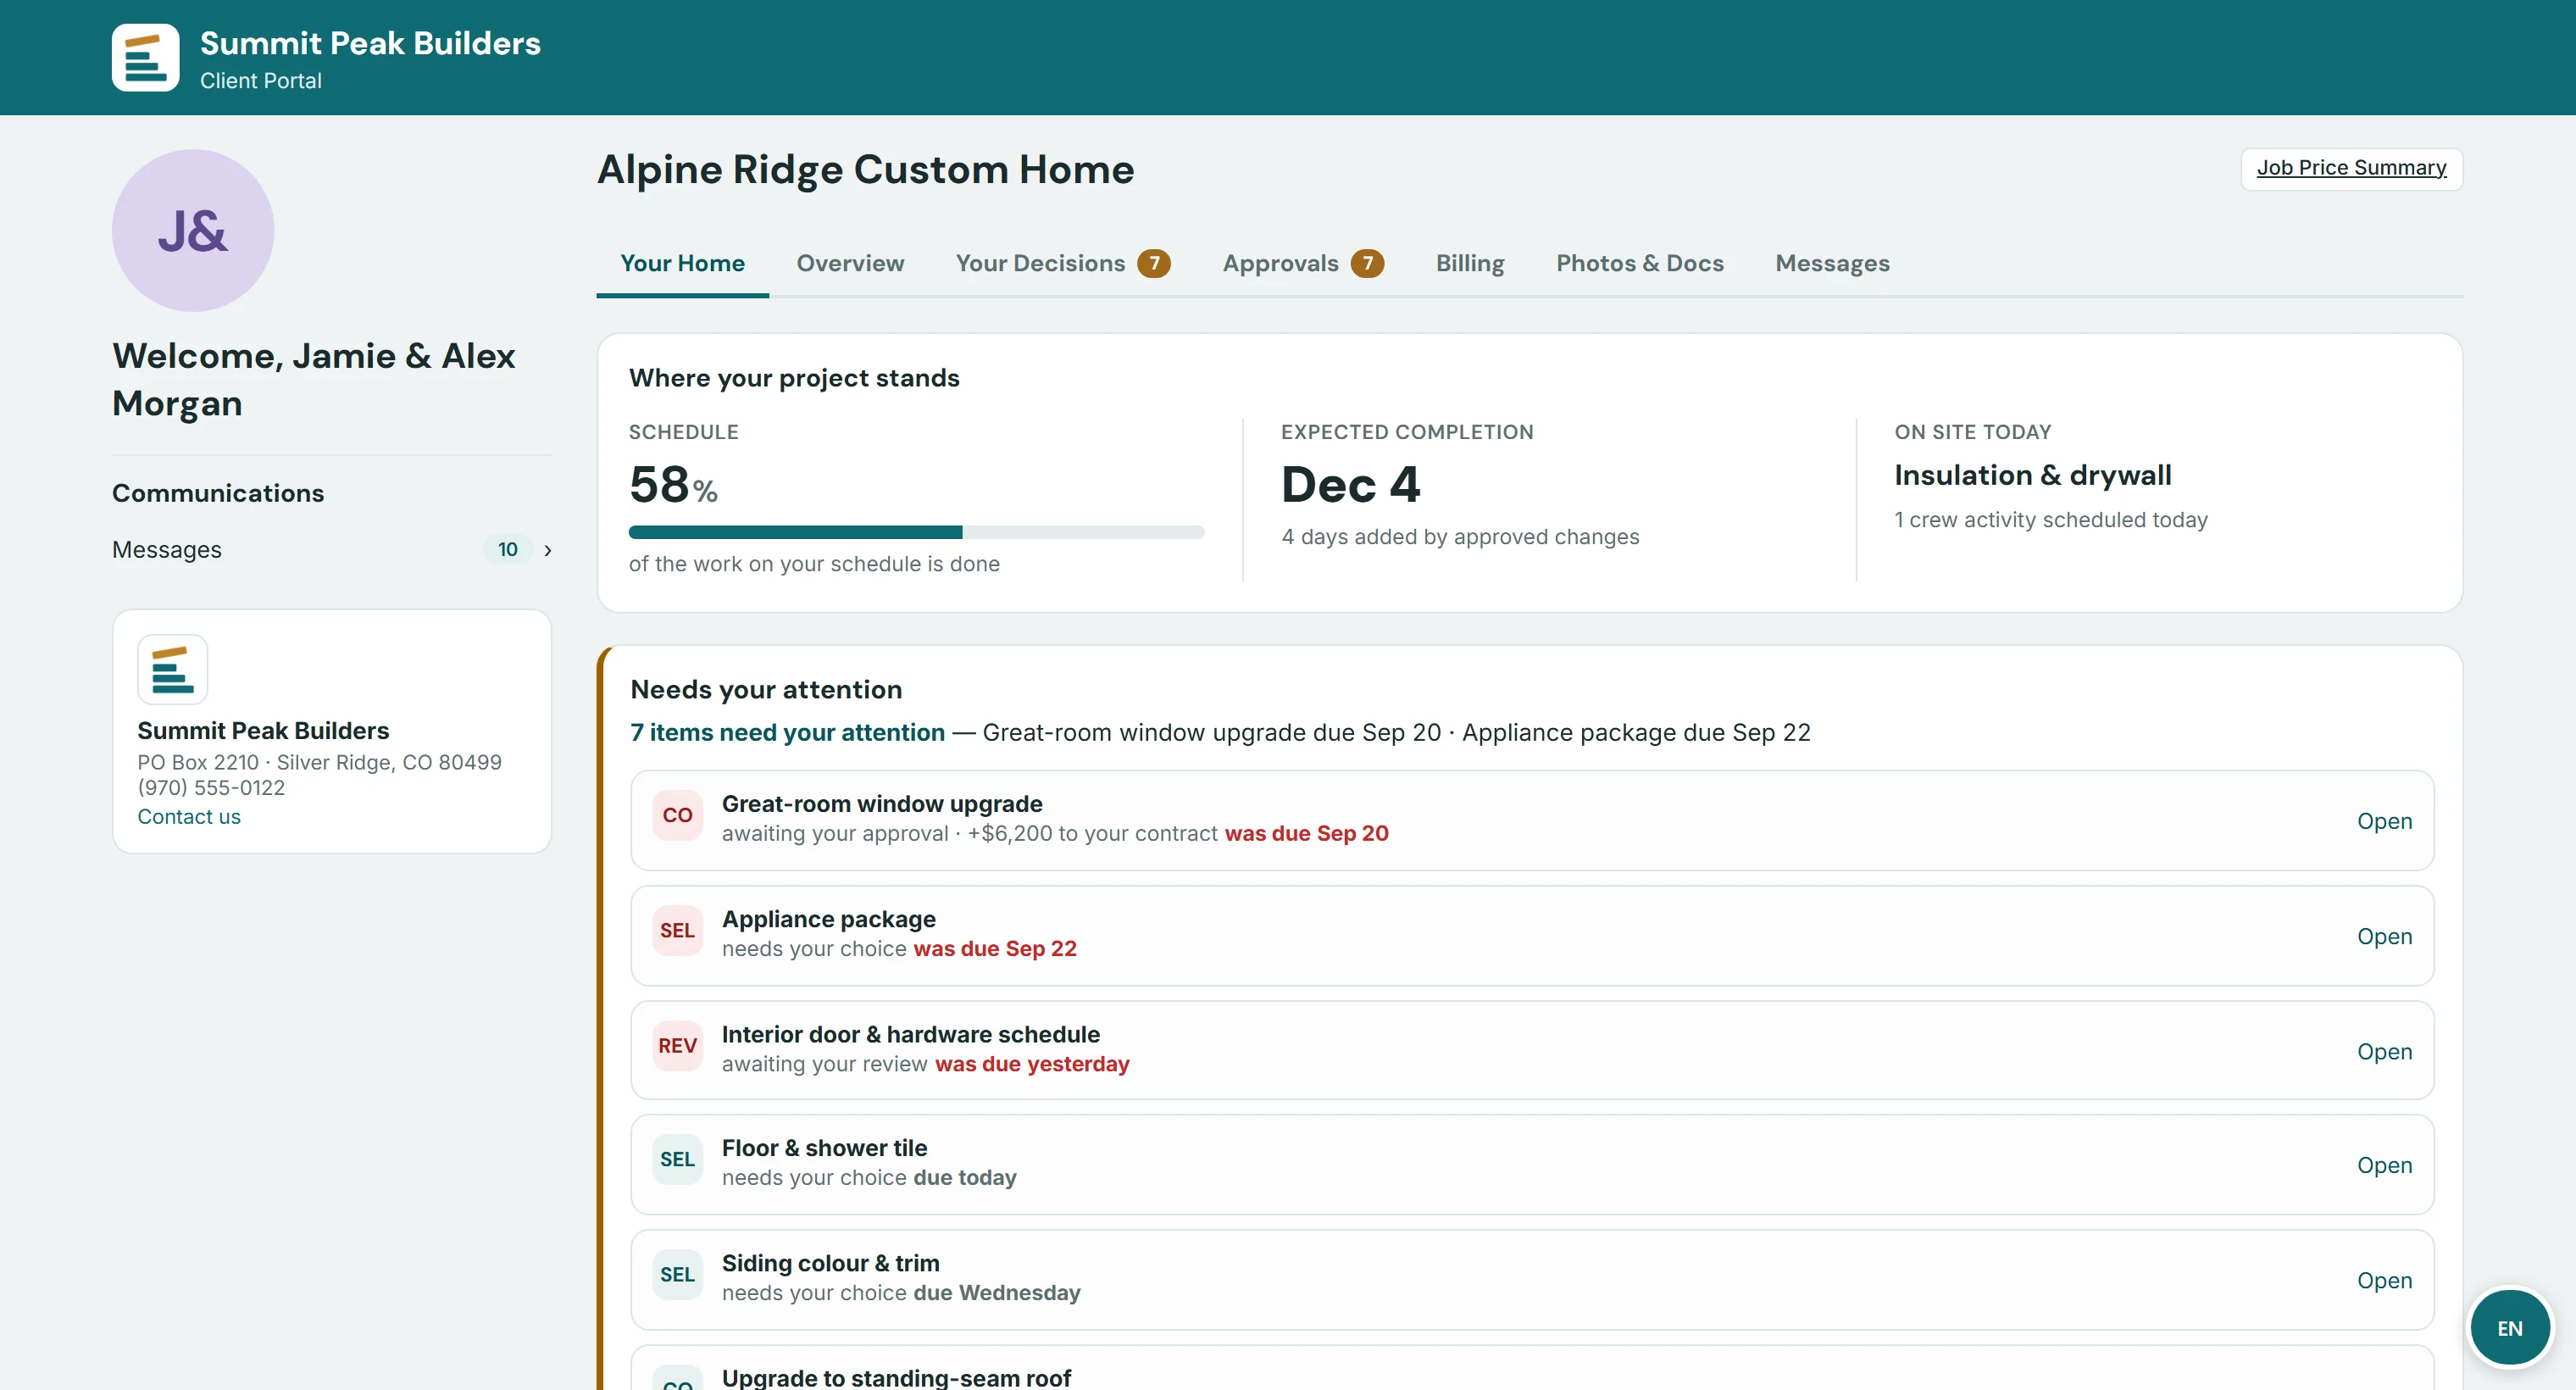Open the Floor & shower tile item
2576x1390 pixels.
[x=2384, y=1165]
